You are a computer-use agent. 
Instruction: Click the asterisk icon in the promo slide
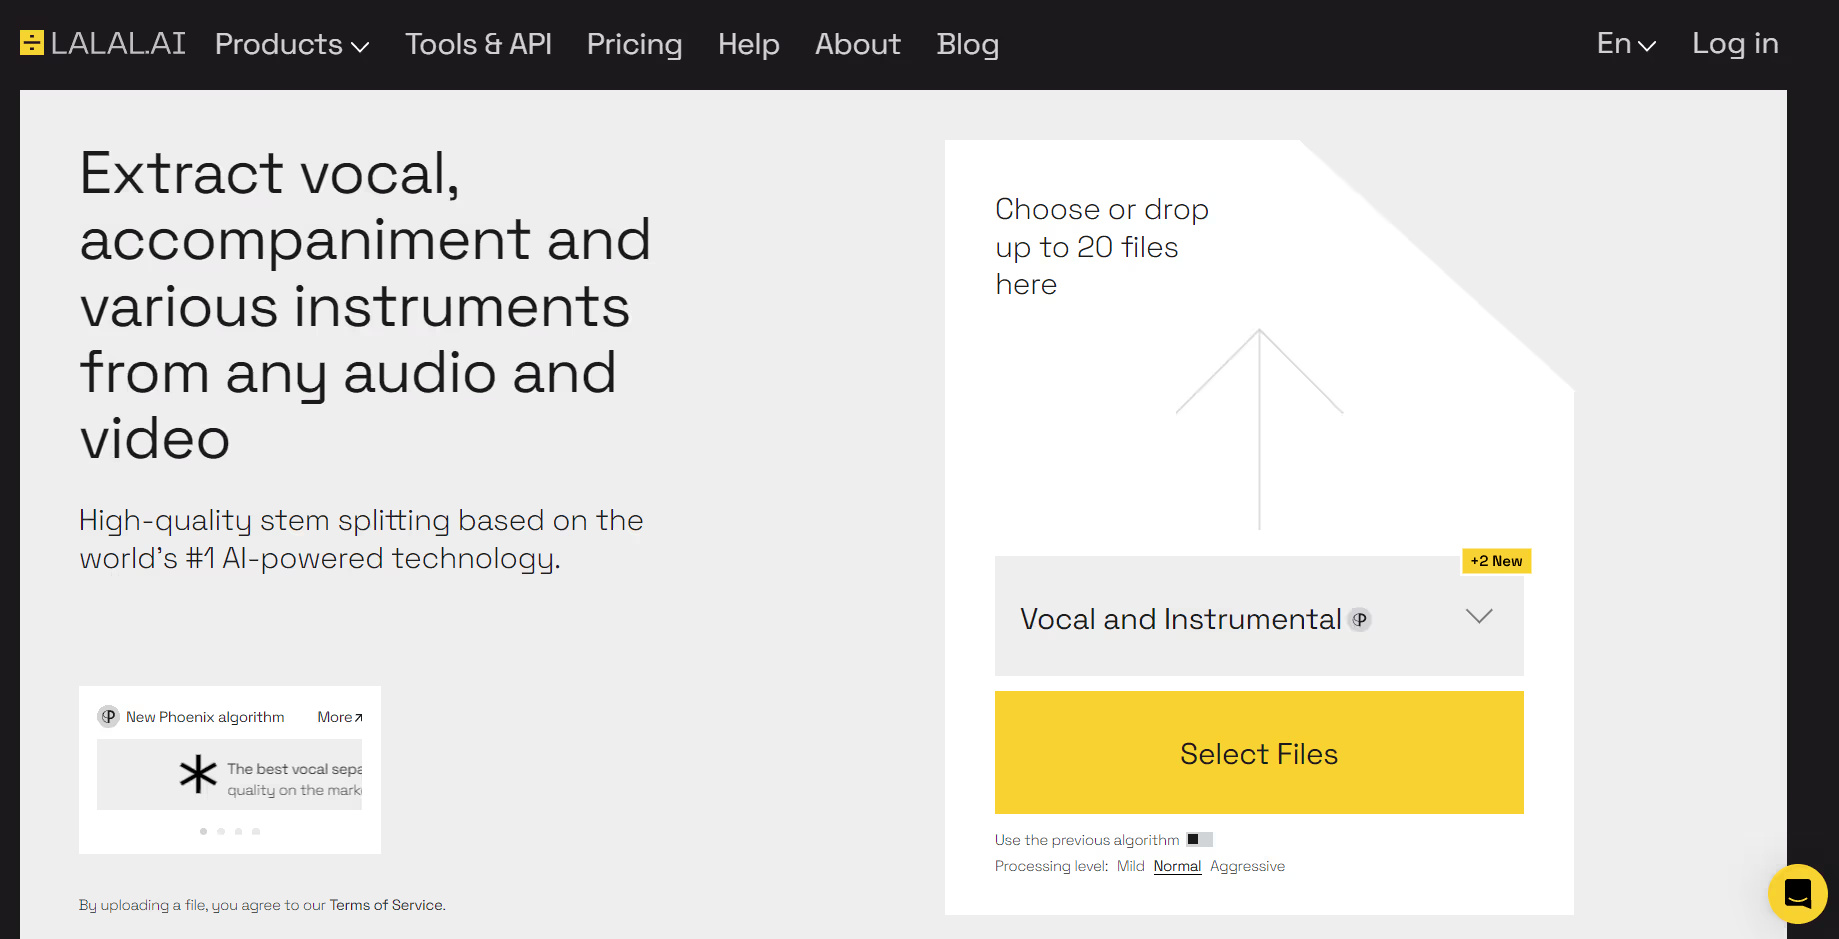coord(198,775)
